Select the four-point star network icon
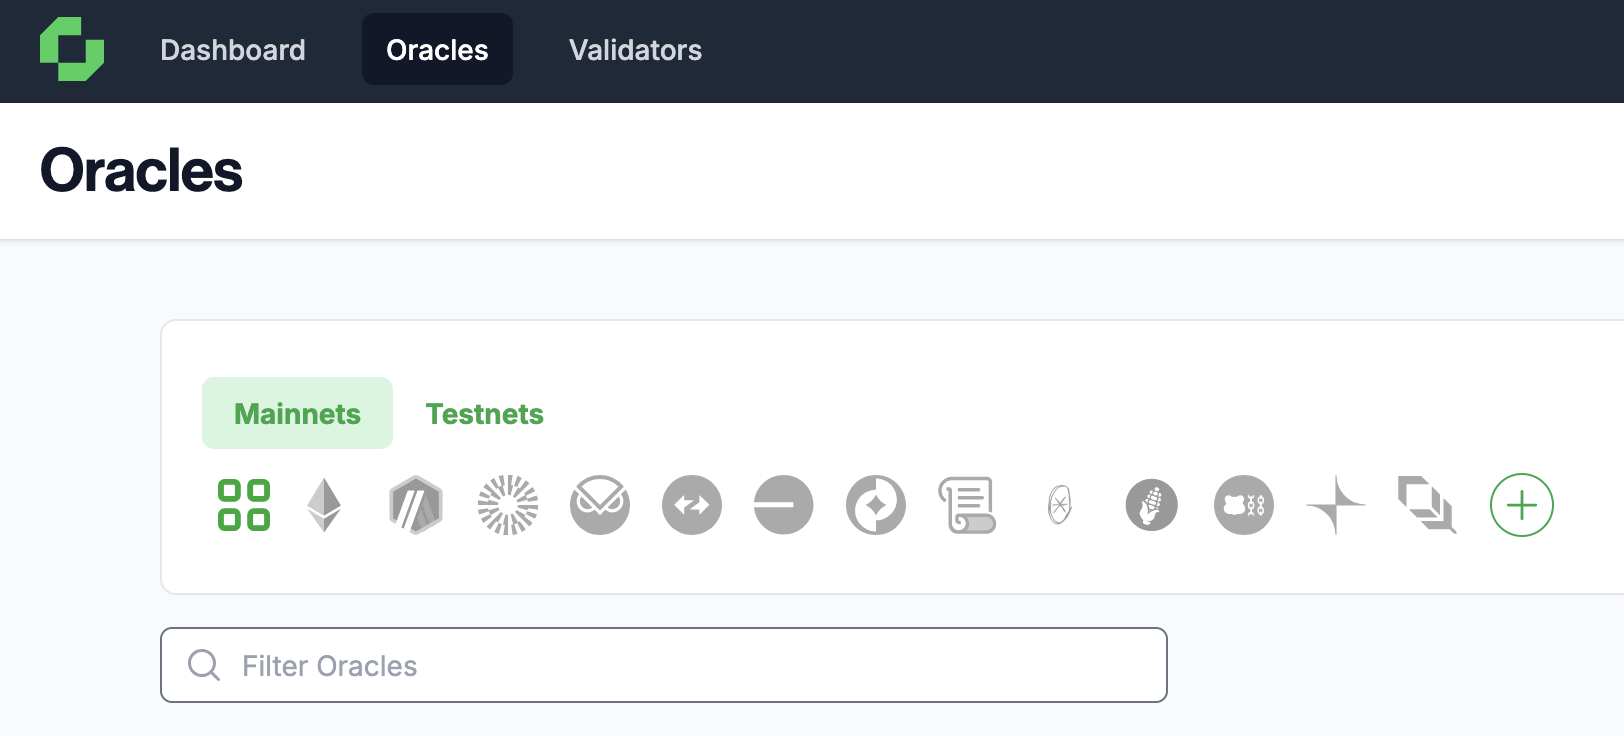 1336,505
